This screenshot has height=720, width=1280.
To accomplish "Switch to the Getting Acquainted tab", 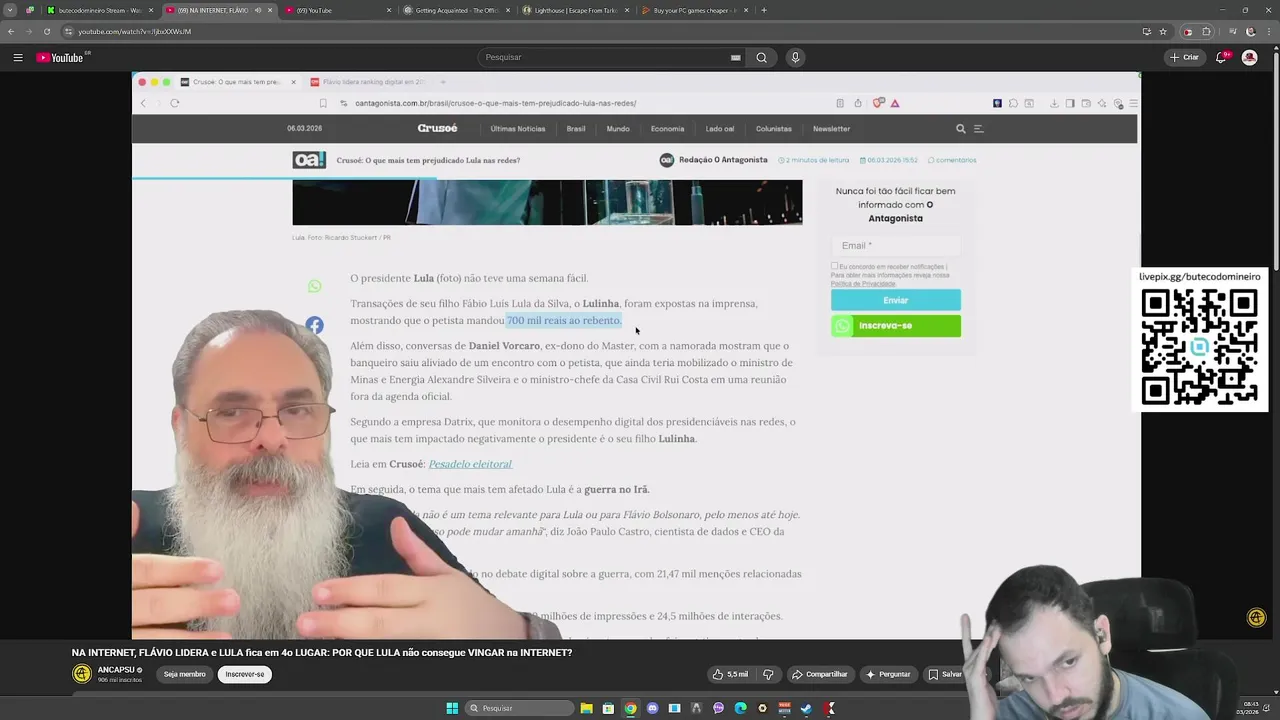I will [x=456, y=10].
